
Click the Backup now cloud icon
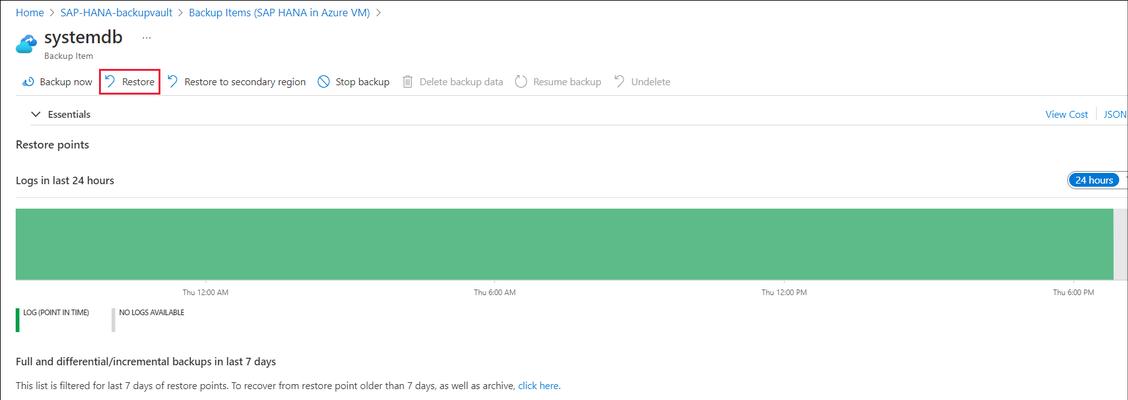click(x=29, y=82)
